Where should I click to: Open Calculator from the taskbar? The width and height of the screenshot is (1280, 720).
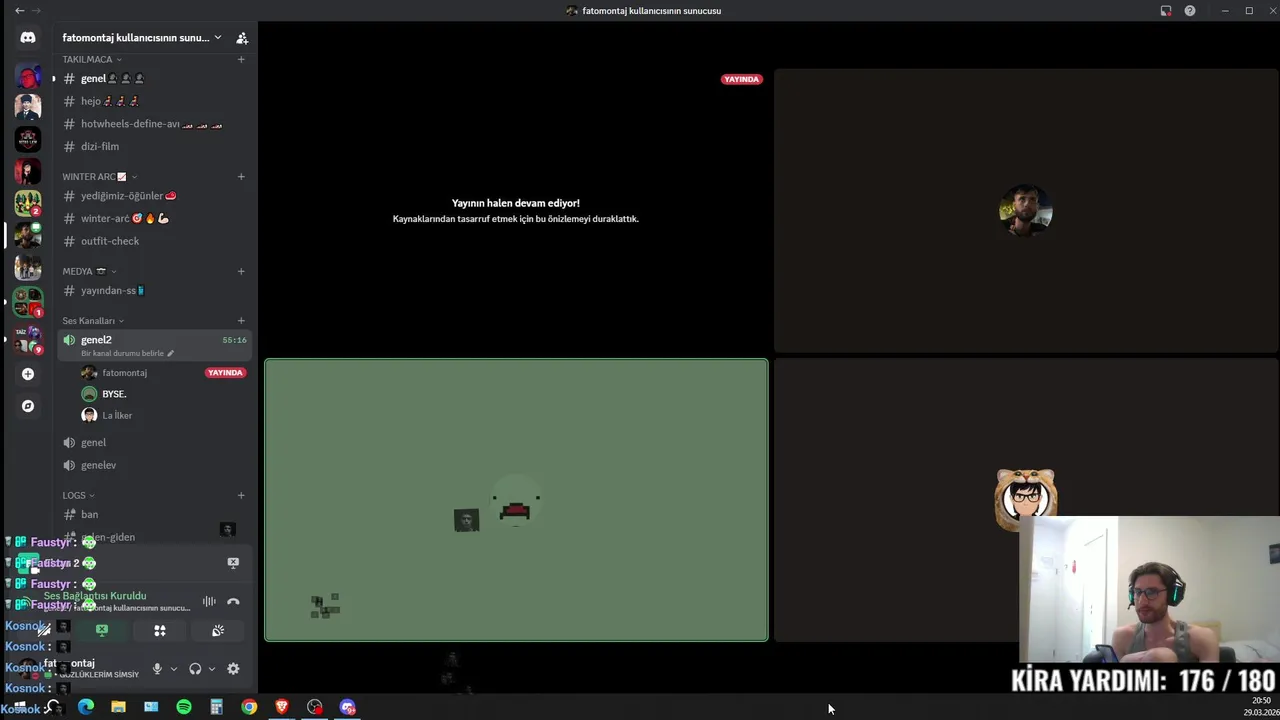(x=216, y=707)
